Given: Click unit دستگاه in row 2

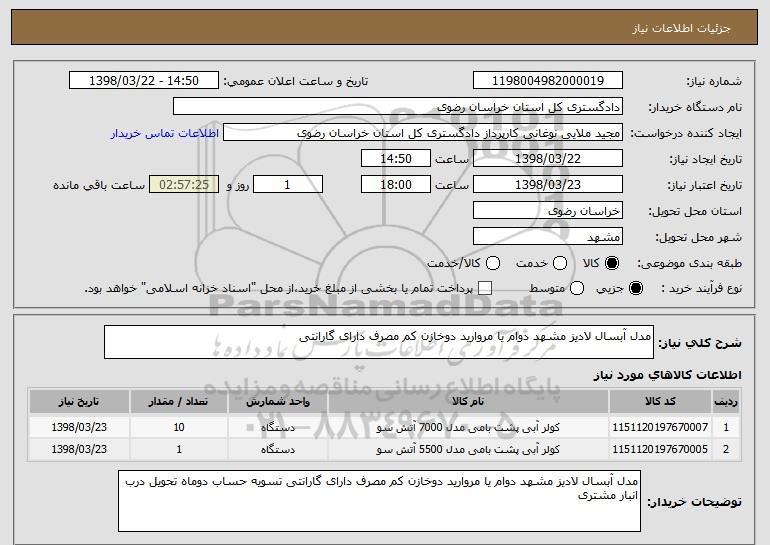Looking at the screenshot, I should tap(278, 449).
